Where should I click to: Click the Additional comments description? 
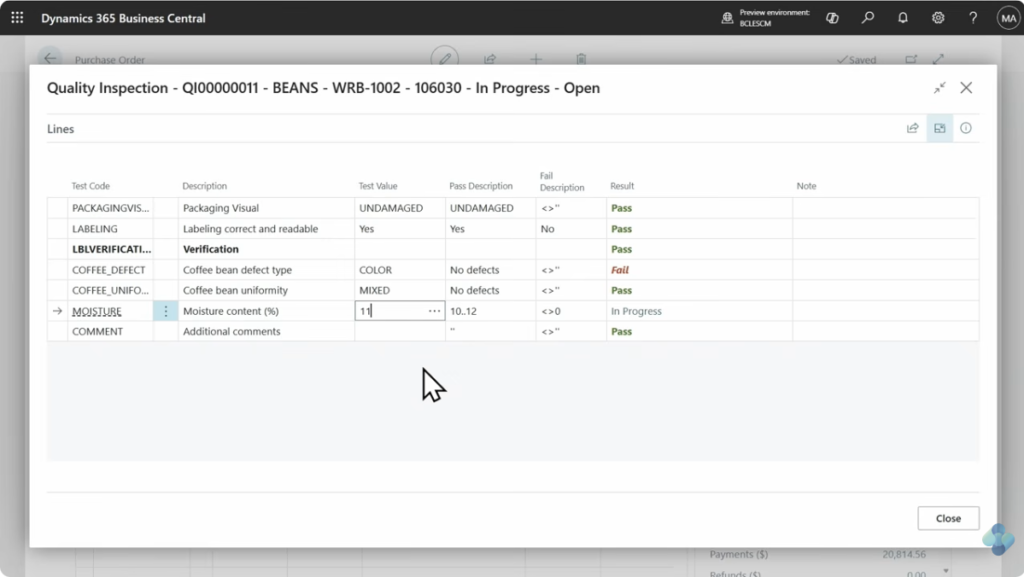266,332
